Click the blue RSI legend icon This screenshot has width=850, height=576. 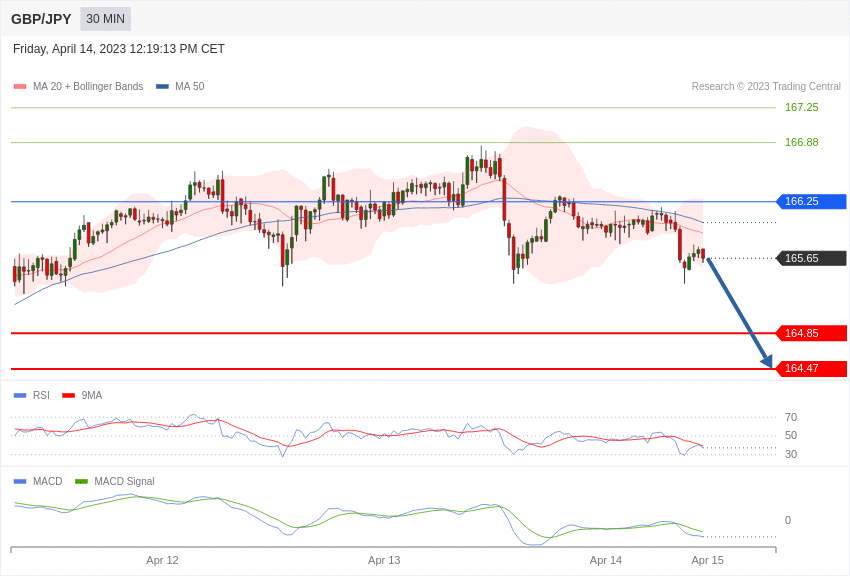[20, 396]
